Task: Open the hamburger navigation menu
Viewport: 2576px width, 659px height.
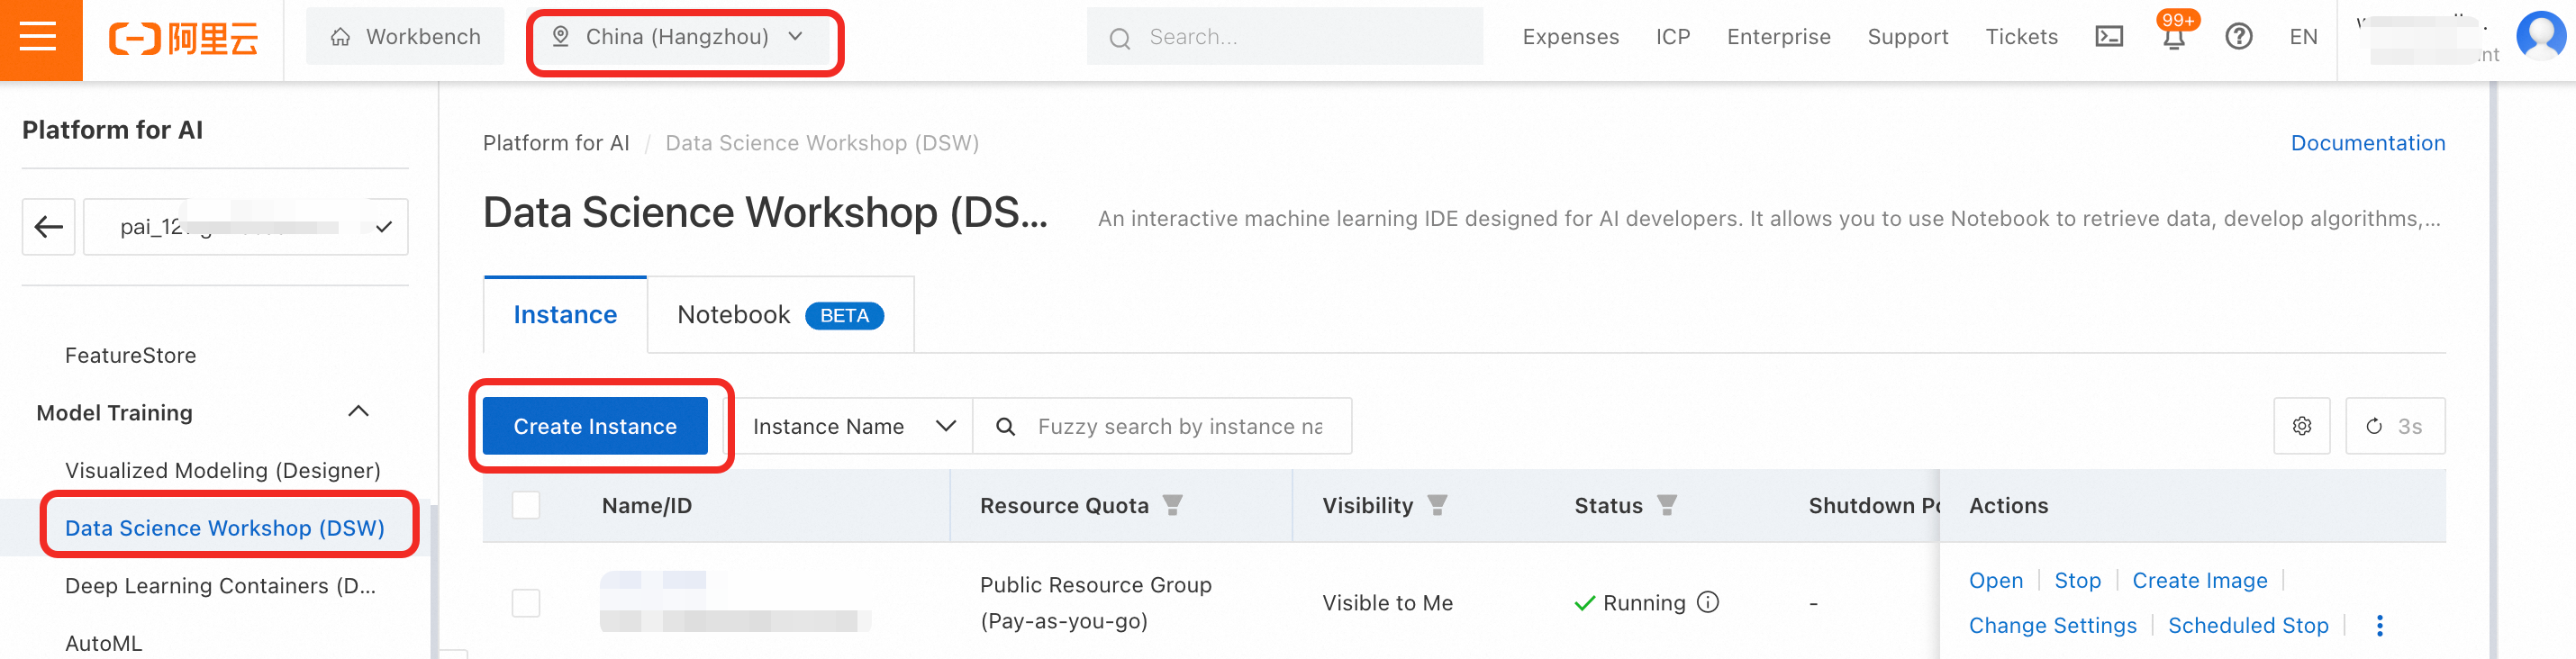Action: click(38, 38)
